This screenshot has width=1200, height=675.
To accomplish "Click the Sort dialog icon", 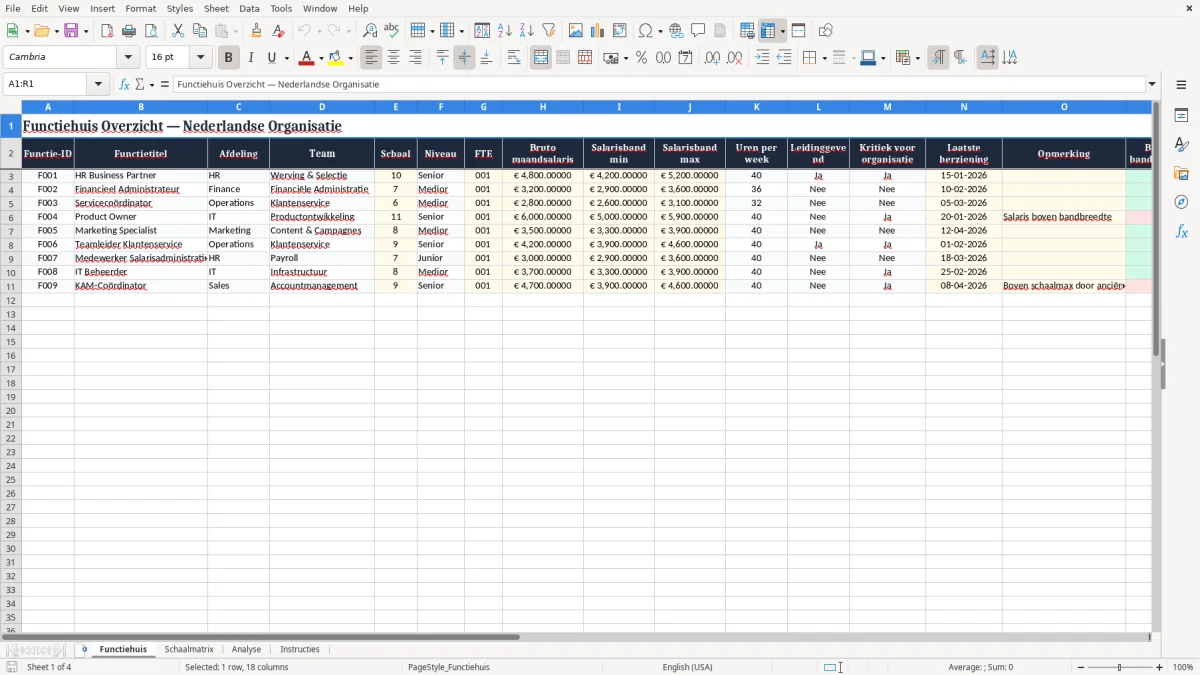I will [x=482, y=30].
